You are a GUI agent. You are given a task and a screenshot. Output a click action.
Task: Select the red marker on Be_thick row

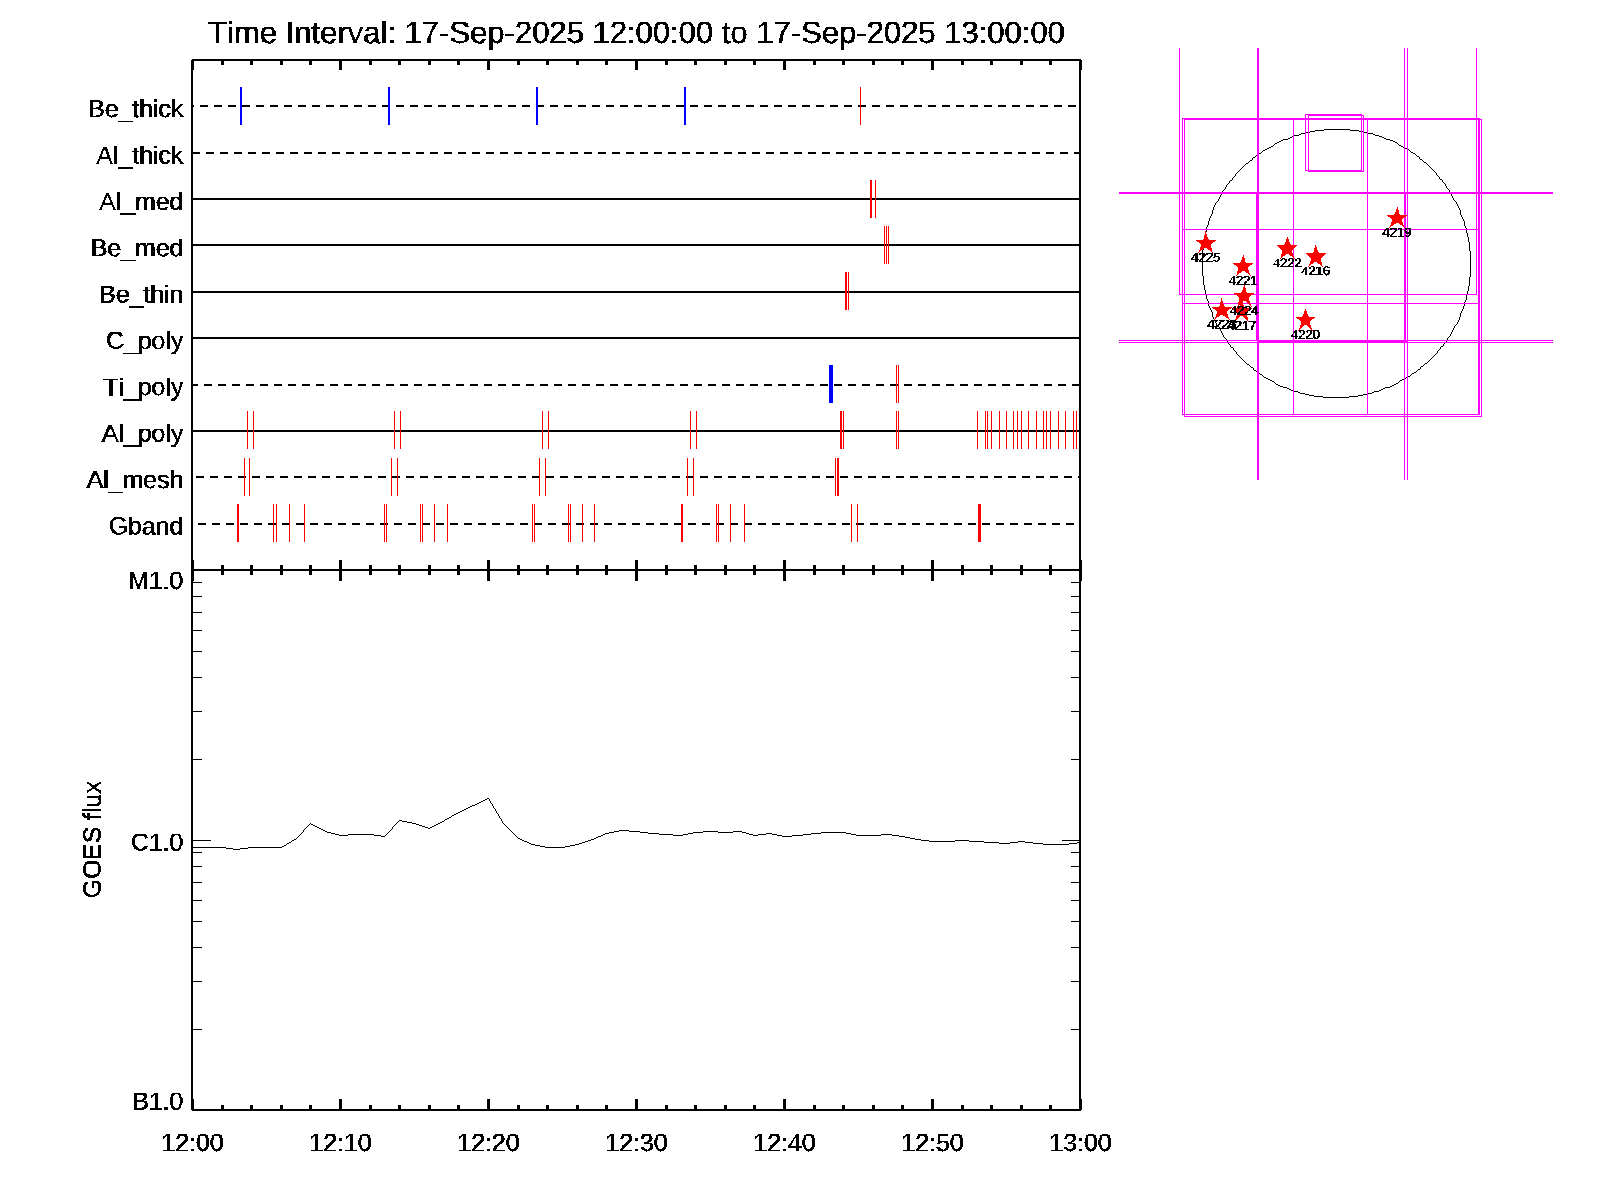(860, 106)
